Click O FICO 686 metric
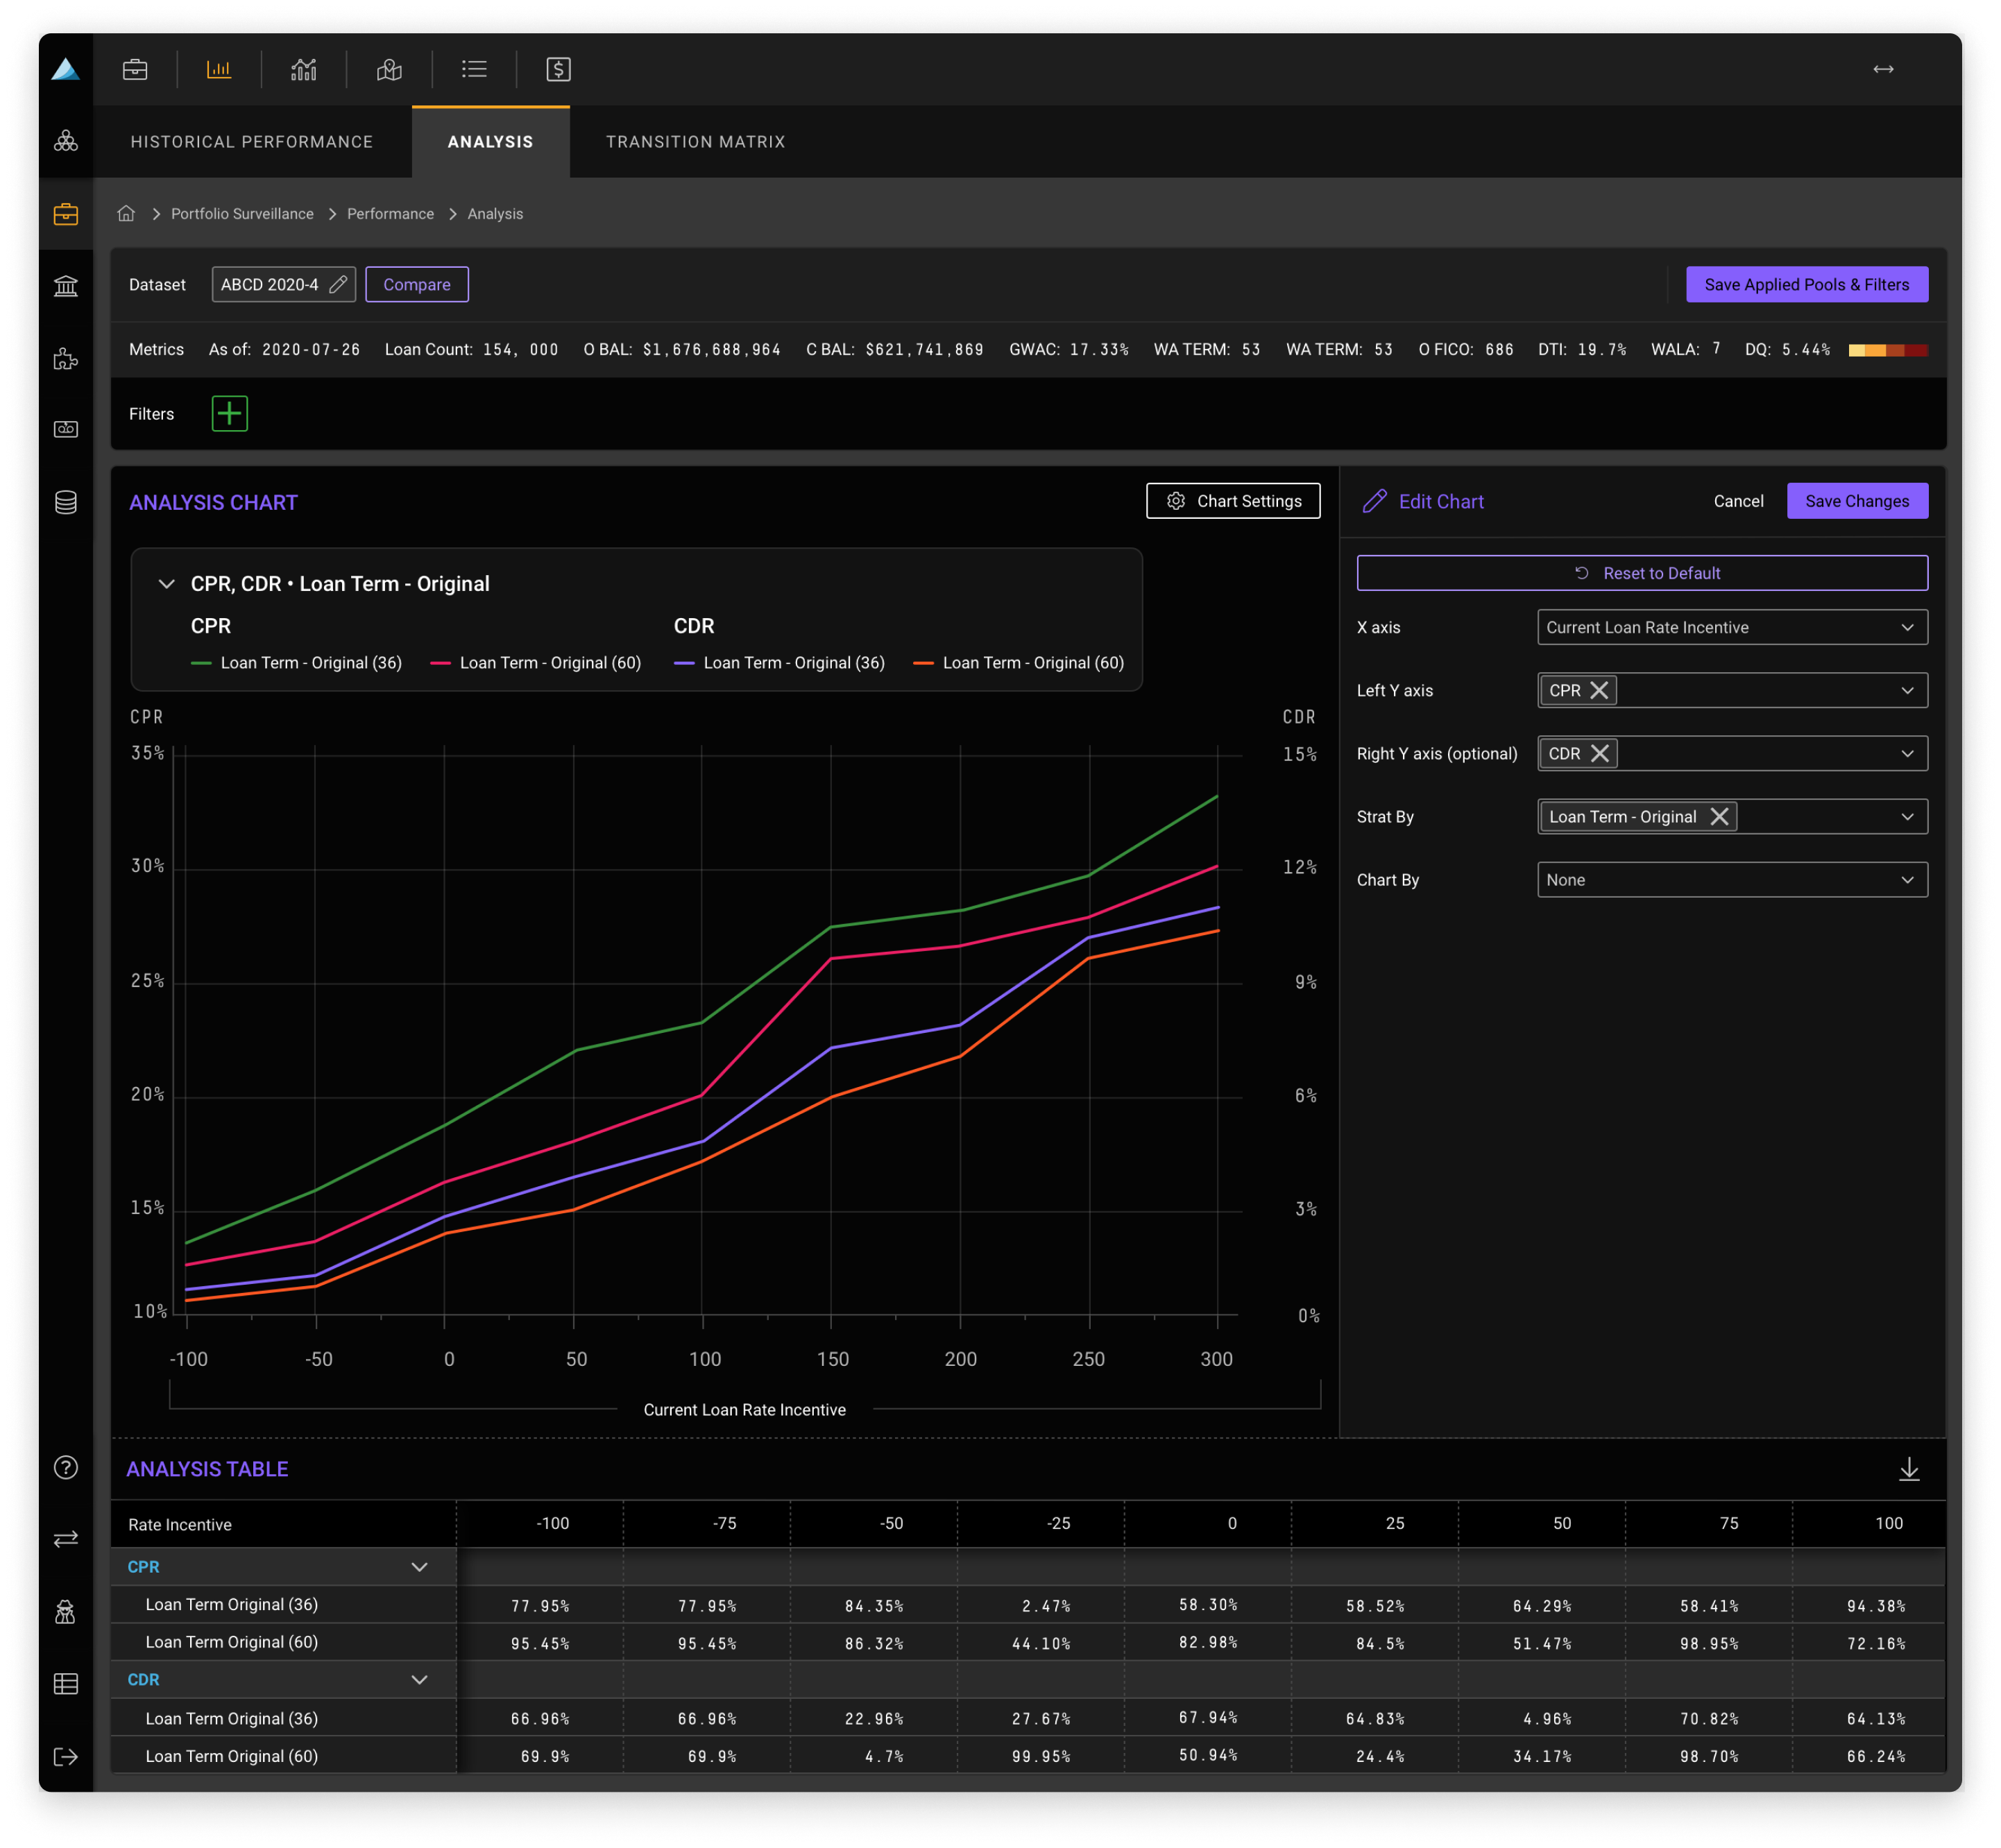 point(1466,349)
